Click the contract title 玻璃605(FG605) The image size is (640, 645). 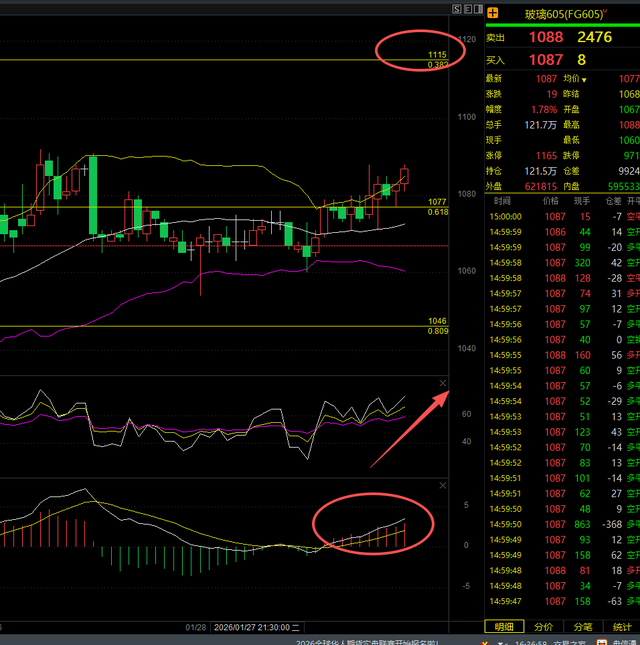(x=564, y=14)
